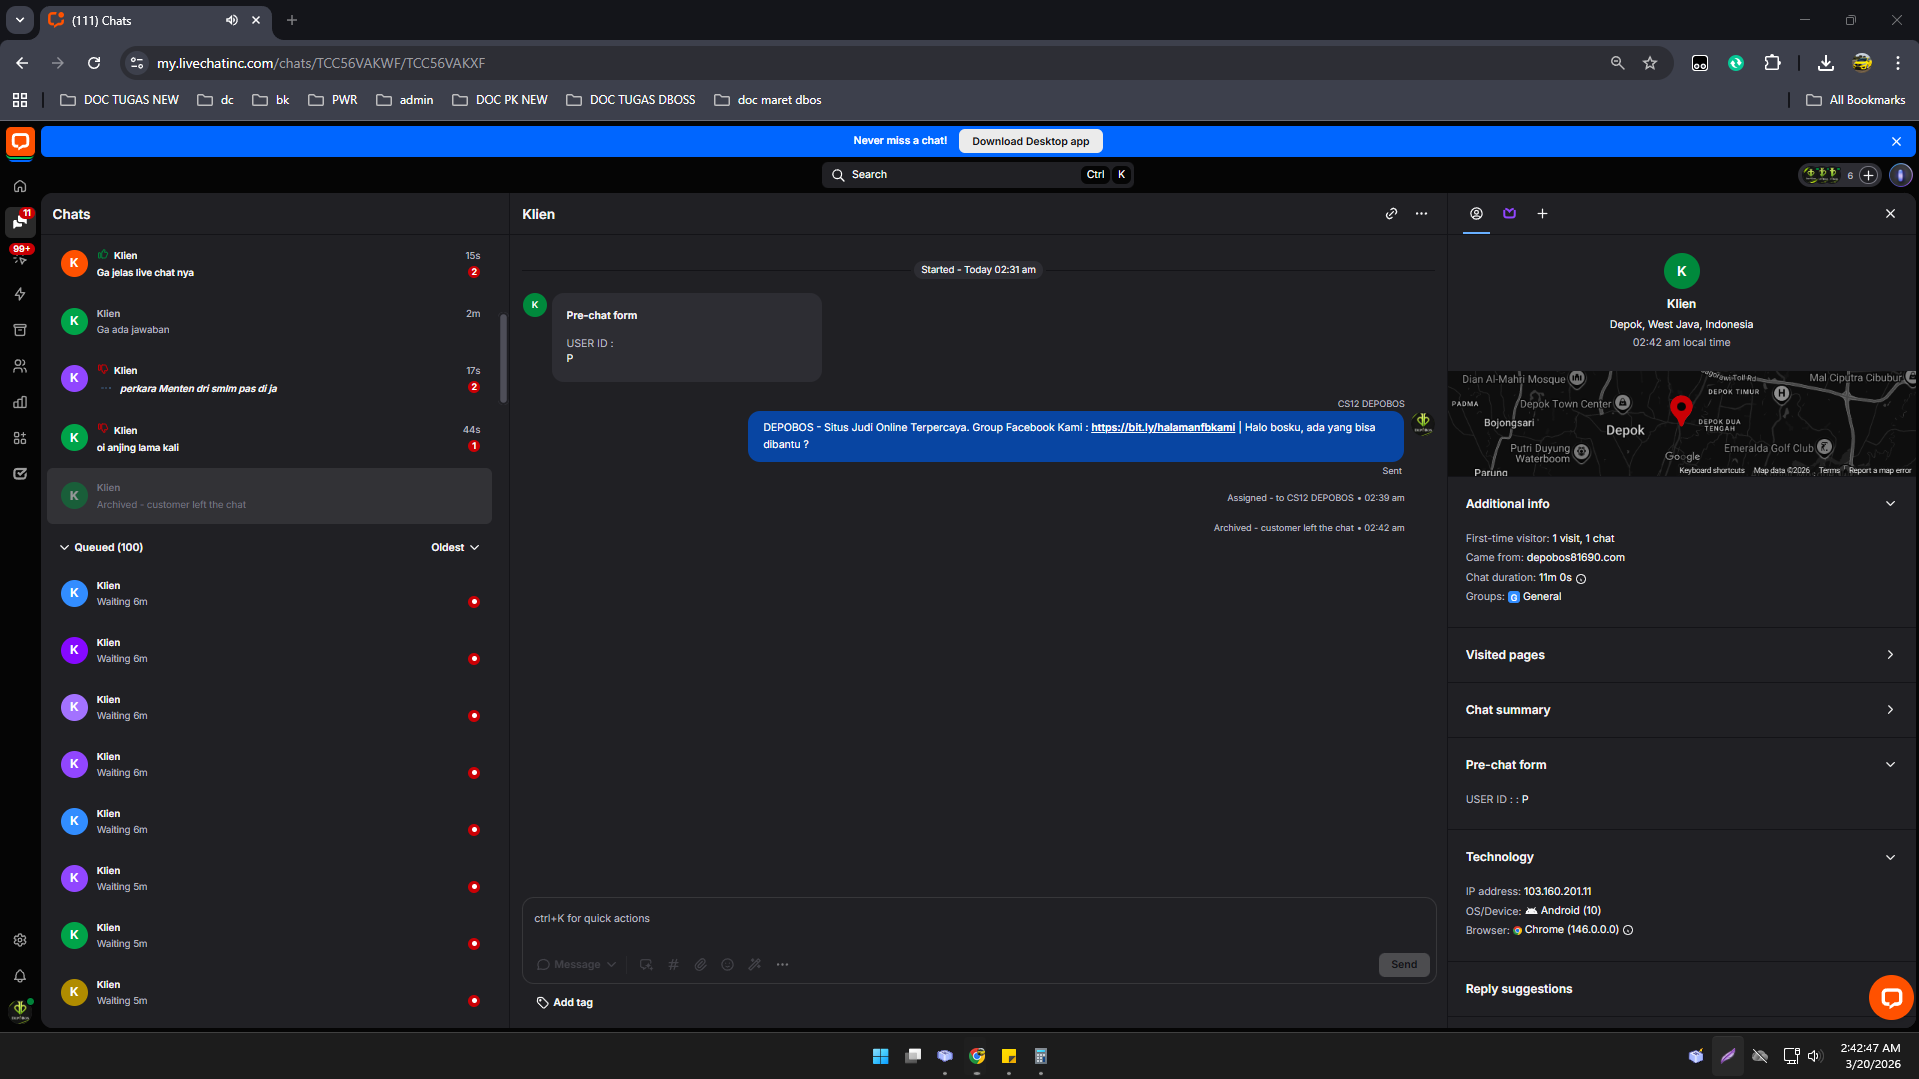
Task: Open more options dots in chat header
Action: click(1421, 214)
